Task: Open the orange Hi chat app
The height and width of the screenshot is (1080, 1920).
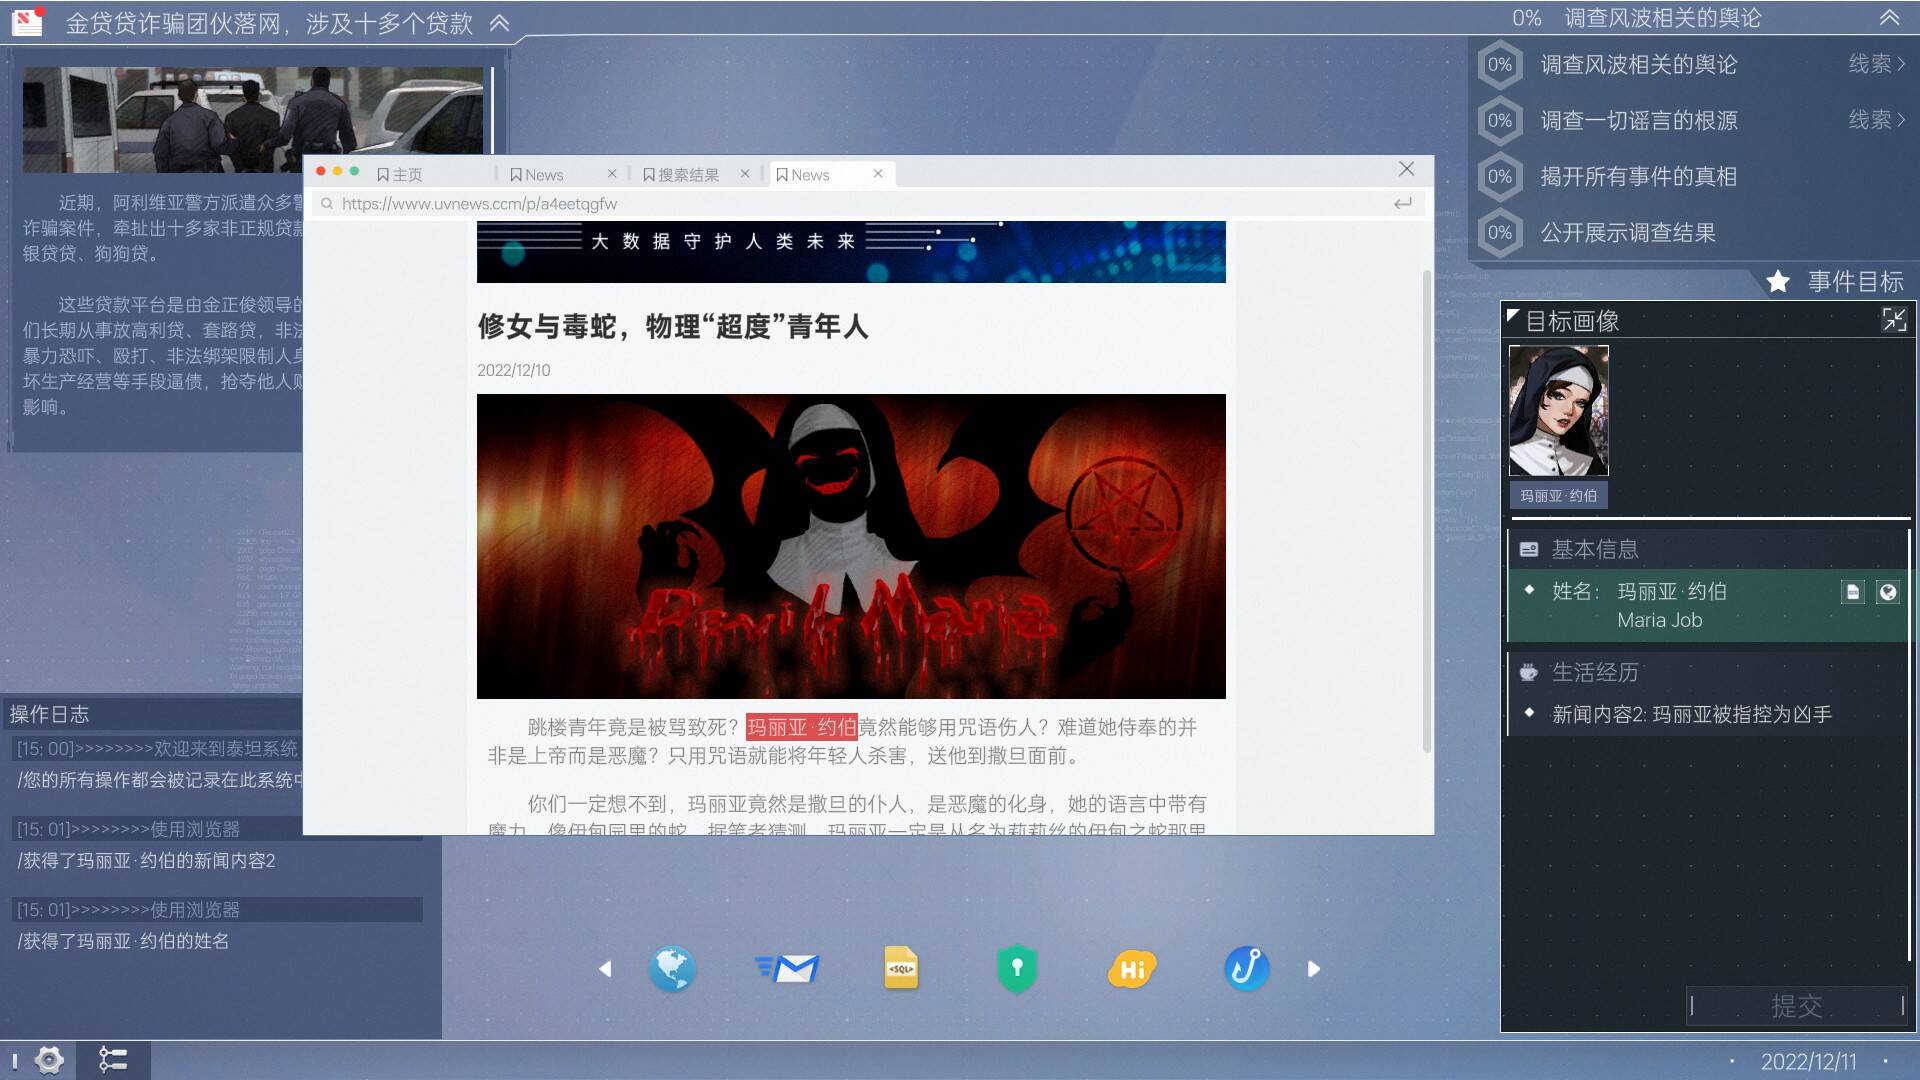Action: pyautogui.click(x=1132, y=968)
